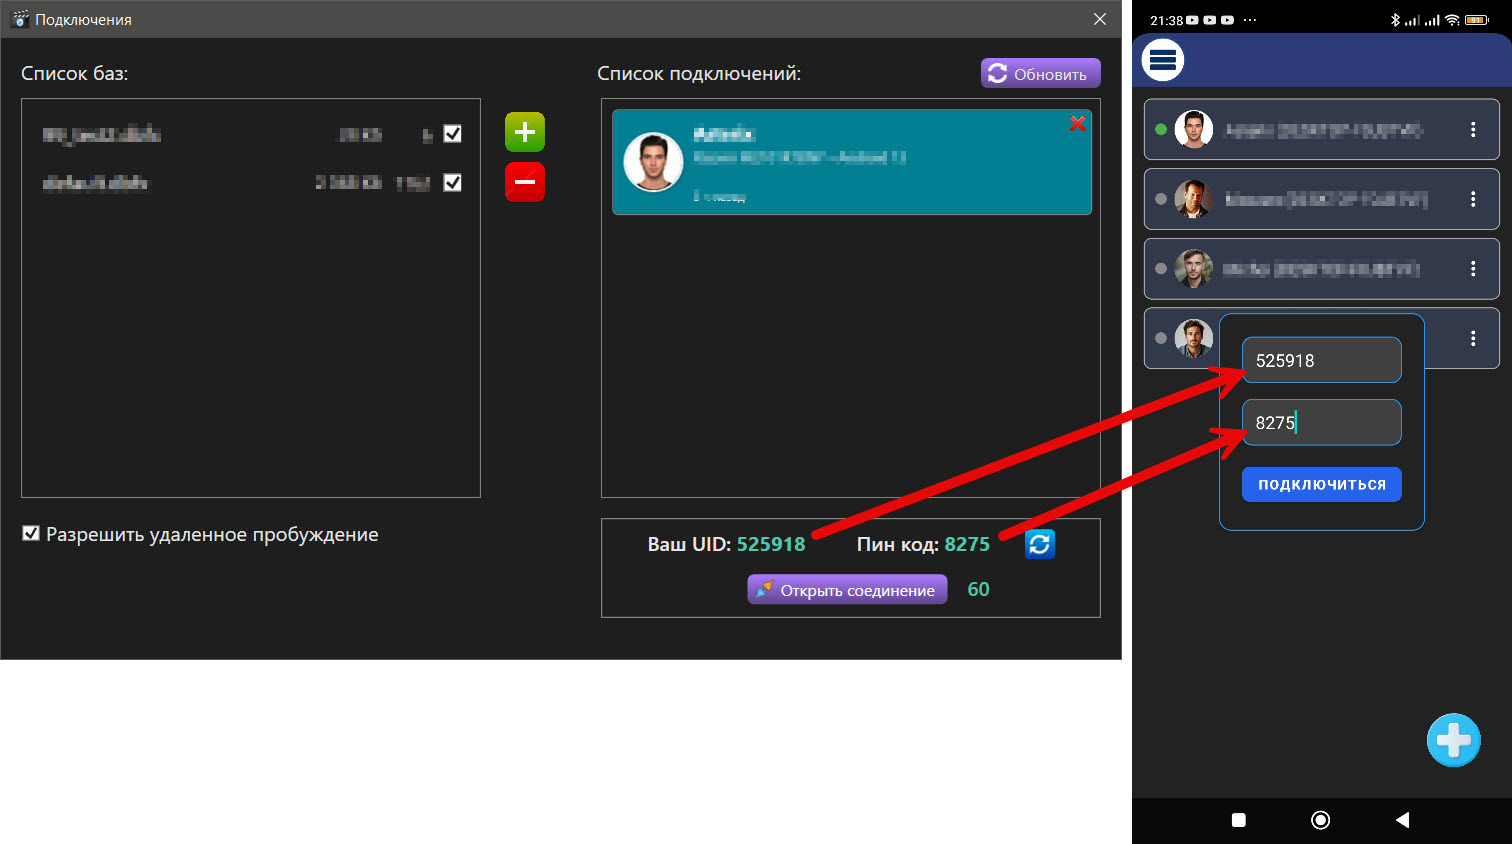
Task: Tap the ПОДКЛЮЧИТЬСЯ button
Action: pos(1321,484)
